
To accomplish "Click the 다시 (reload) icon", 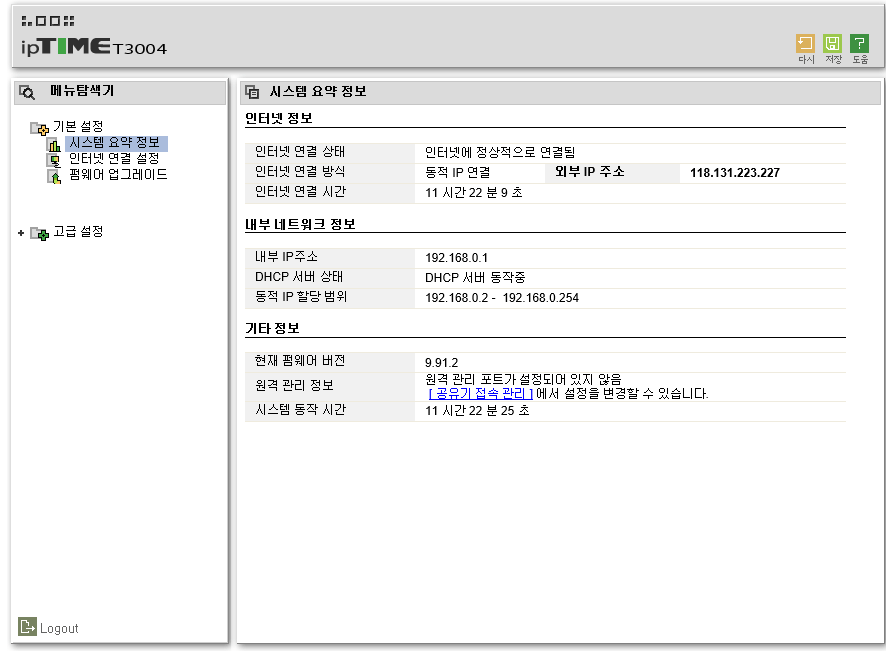I will [x=805, y=43].
